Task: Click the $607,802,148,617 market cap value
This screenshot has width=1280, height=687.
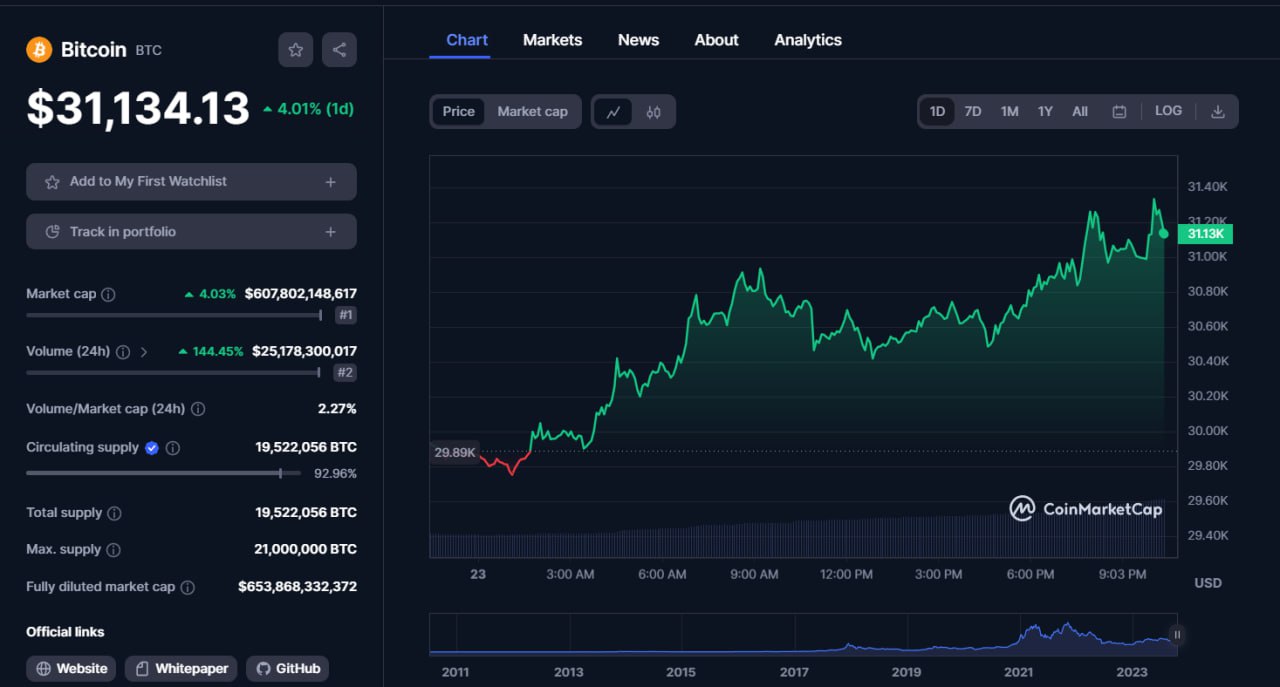Action: [x=300, y=294]
